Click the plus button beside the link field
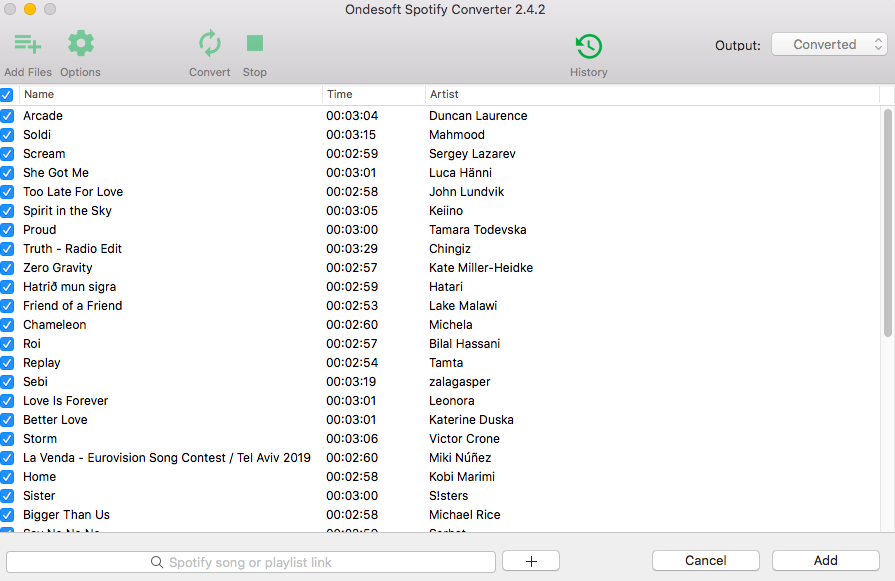895x581 pixels. click(x=531, y=561)
